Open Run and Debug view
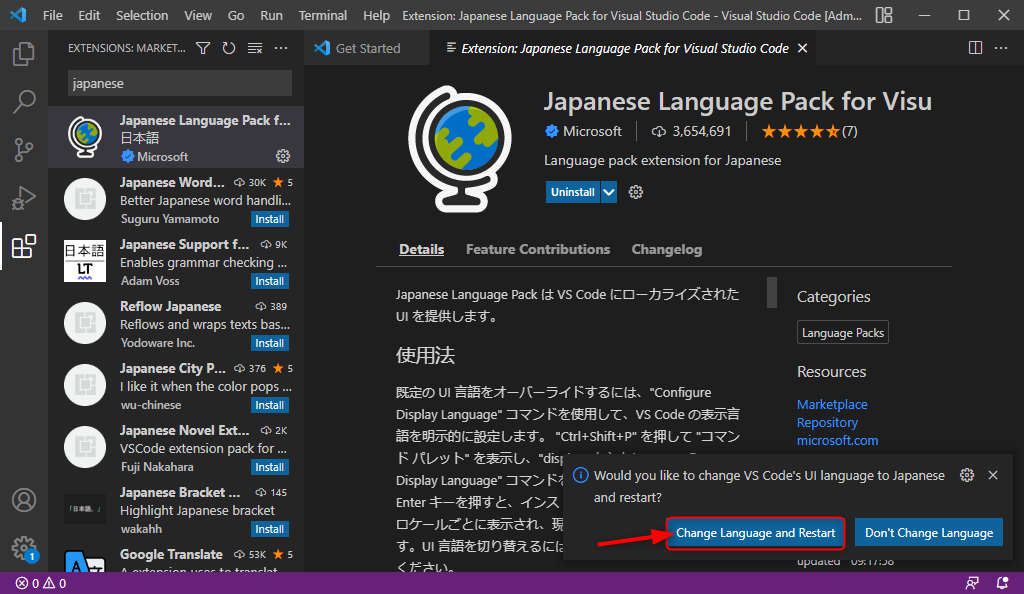Image resolution: width=1024 pixels, height=594 pixels. [x=24, y=198]
